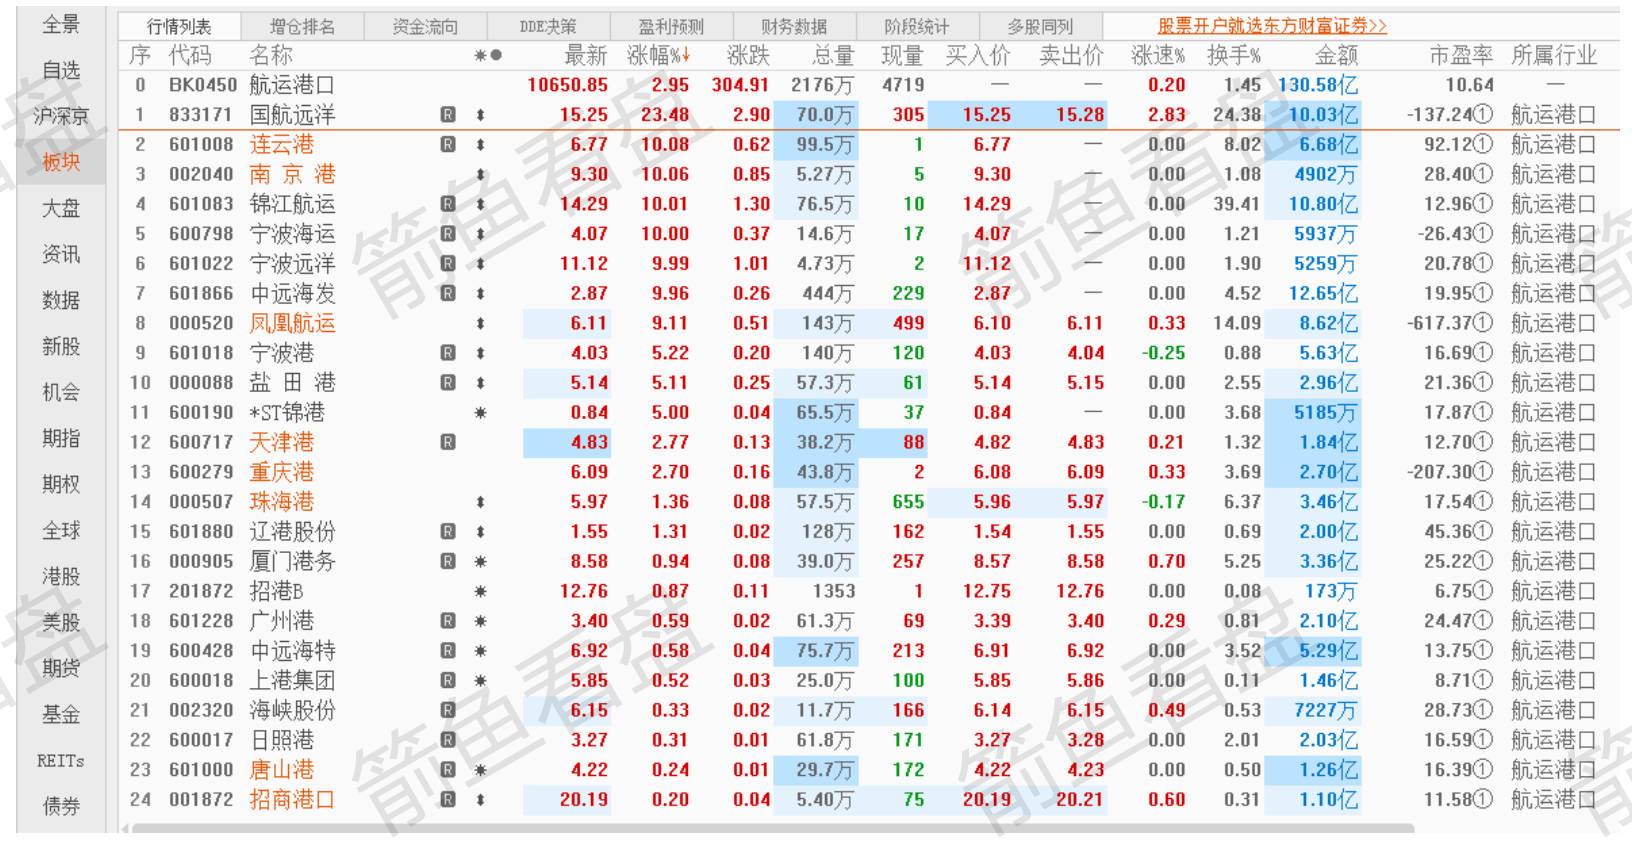Viewport: 1632px width, 845px height.
Task: Click the 所属行业 column header
Action: click(x=1554, y=56)
